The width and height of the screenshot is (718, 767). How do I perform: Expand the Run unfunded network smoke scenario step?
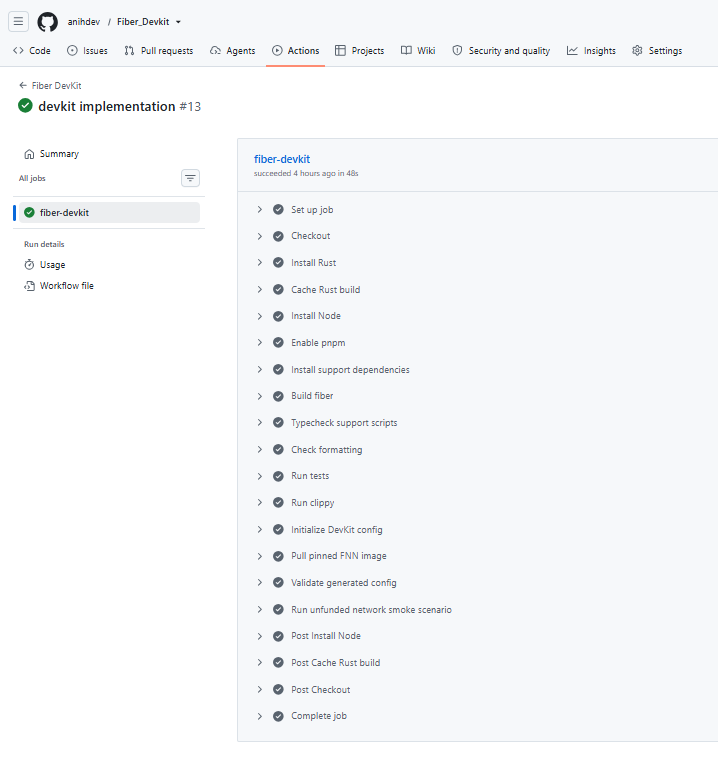(260, 609)
